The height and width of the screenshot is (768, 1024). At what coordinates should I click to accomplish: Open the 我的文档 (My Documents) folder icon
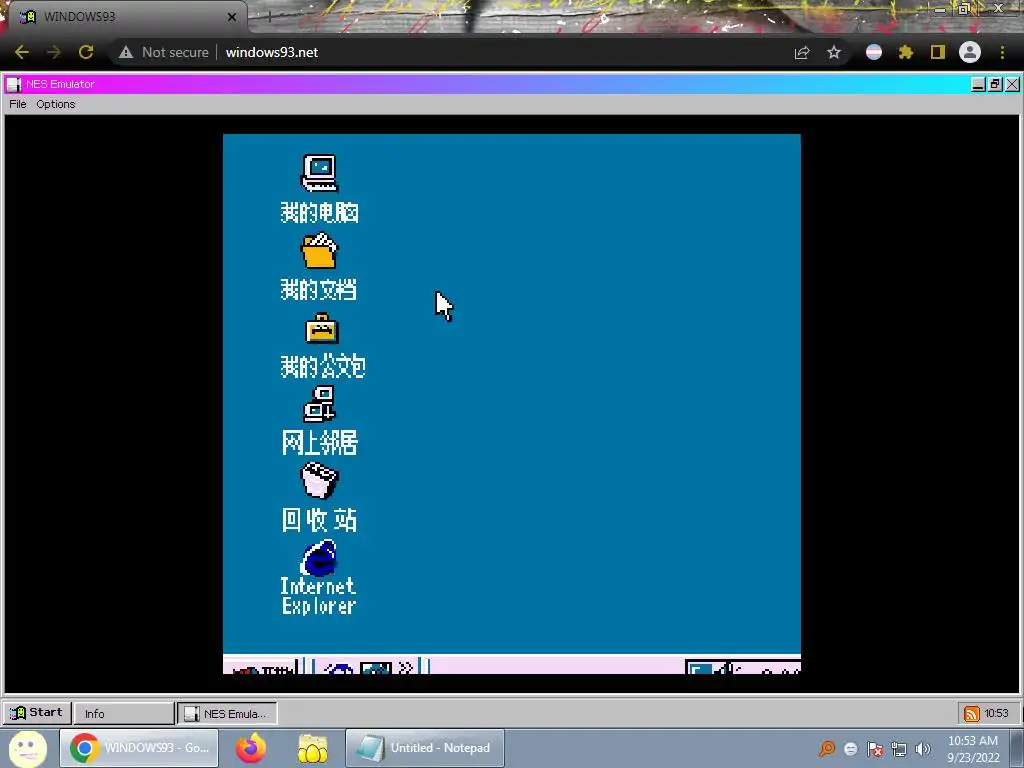319,251
